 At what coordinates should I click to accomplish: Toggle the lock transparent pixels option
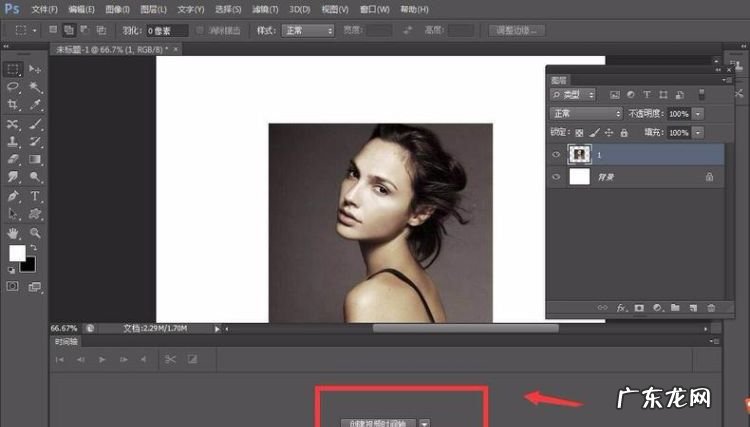pyautogui.click(x=580, y=132)
